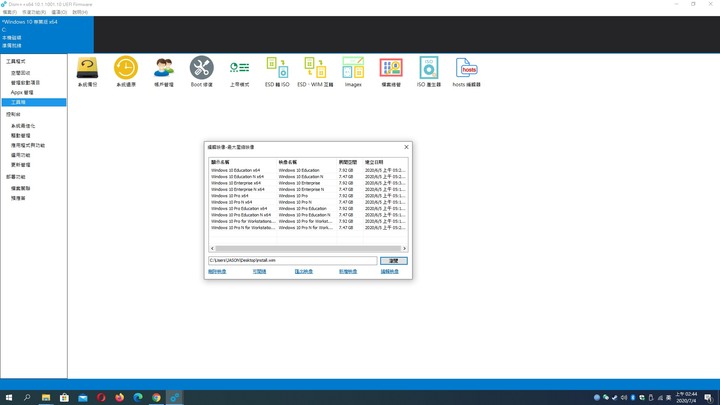720x405 pixels.
Task: Click the volume speaker tray icon
Action: tap(624, 398)
